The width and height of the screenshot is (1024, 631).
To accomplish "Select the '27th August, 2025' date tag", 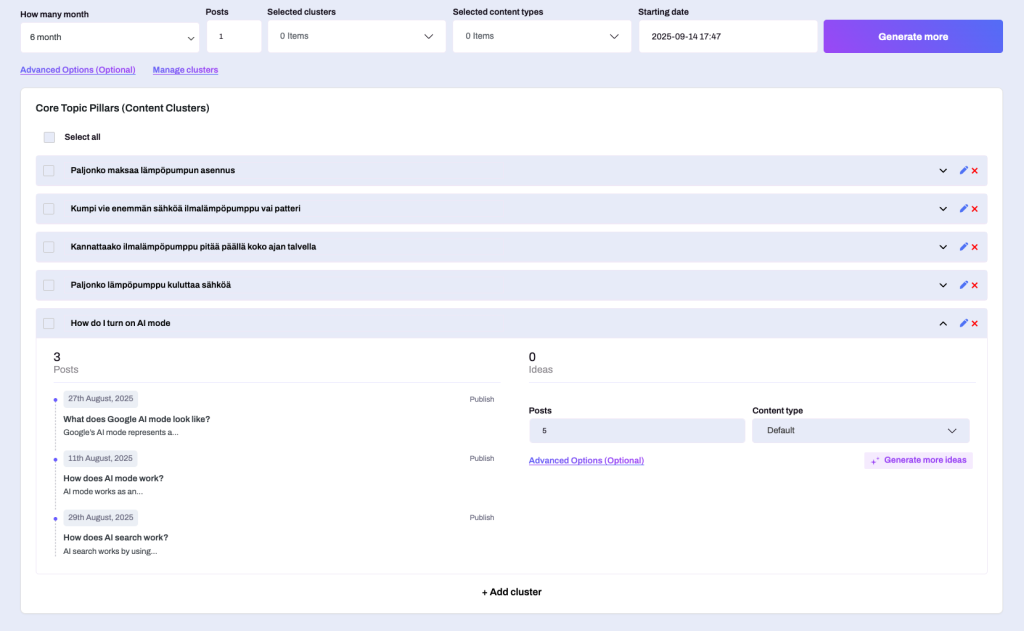I will (101, 398).
